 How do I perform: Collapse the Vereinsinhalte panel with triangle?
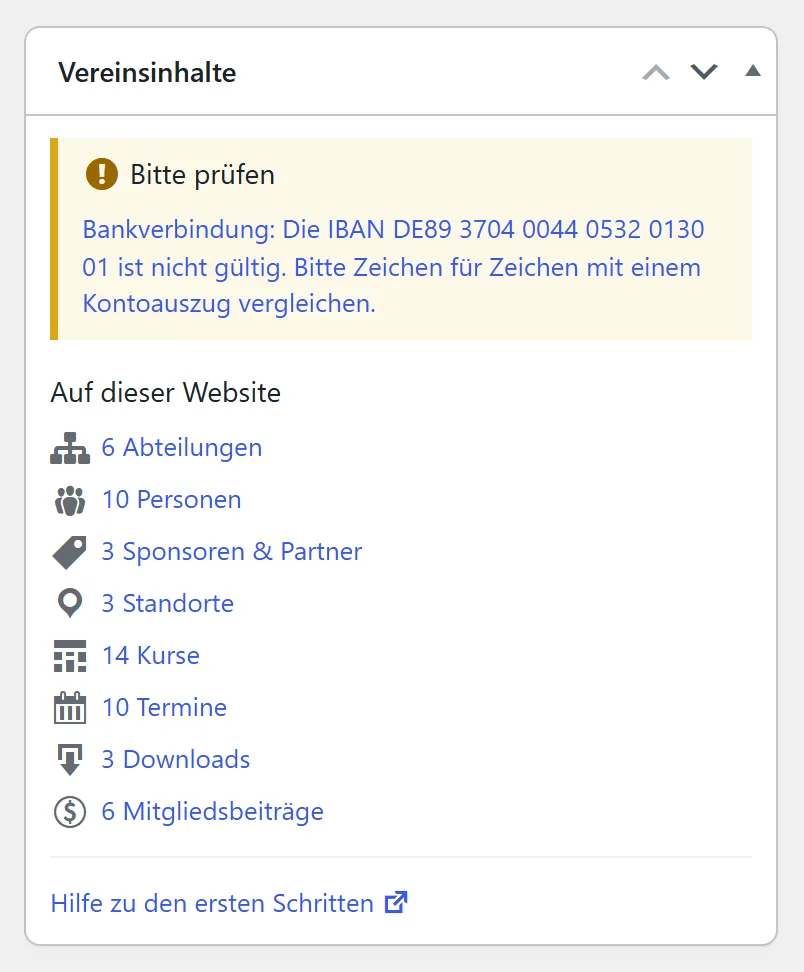pyautogui.click(x=753, y=71)
